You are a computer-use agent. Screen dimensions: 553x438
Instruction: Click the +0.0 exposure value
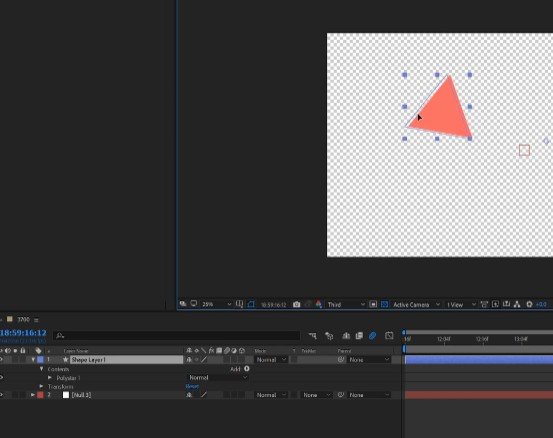pos(541,304)
